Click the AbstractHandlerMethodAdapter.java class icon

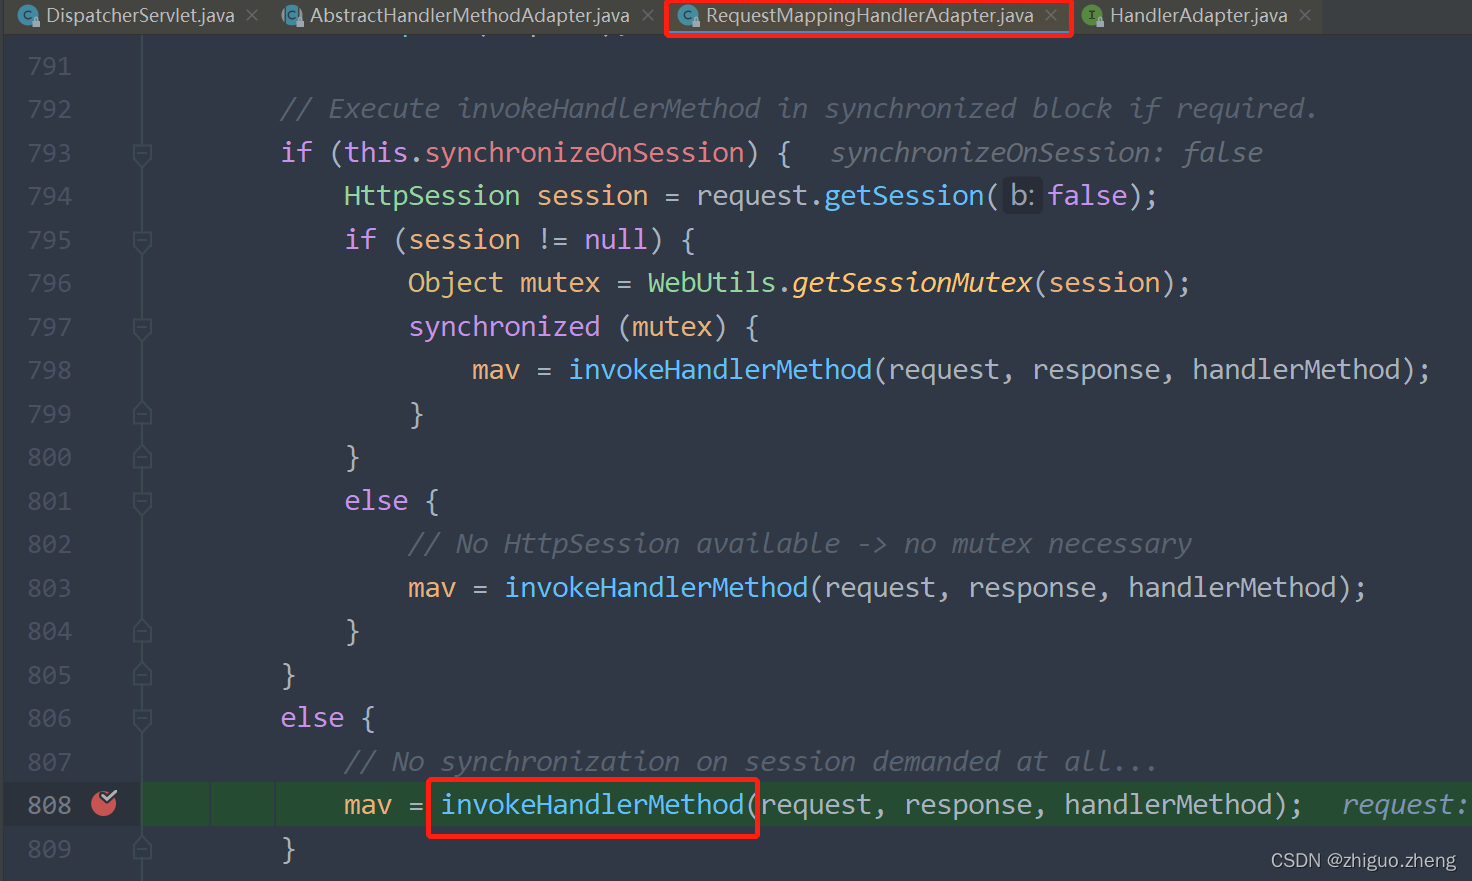pos(293,16)
